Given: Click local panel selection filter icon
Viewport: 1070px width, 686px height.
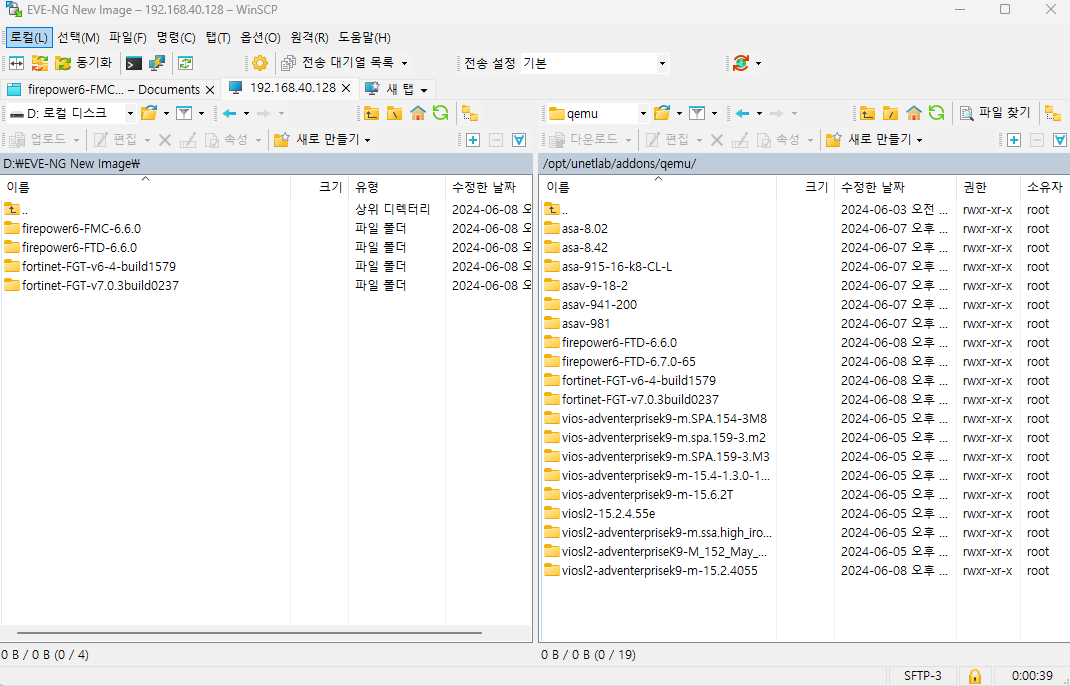Looking at the screenshot, I should (x=519, y=140).
